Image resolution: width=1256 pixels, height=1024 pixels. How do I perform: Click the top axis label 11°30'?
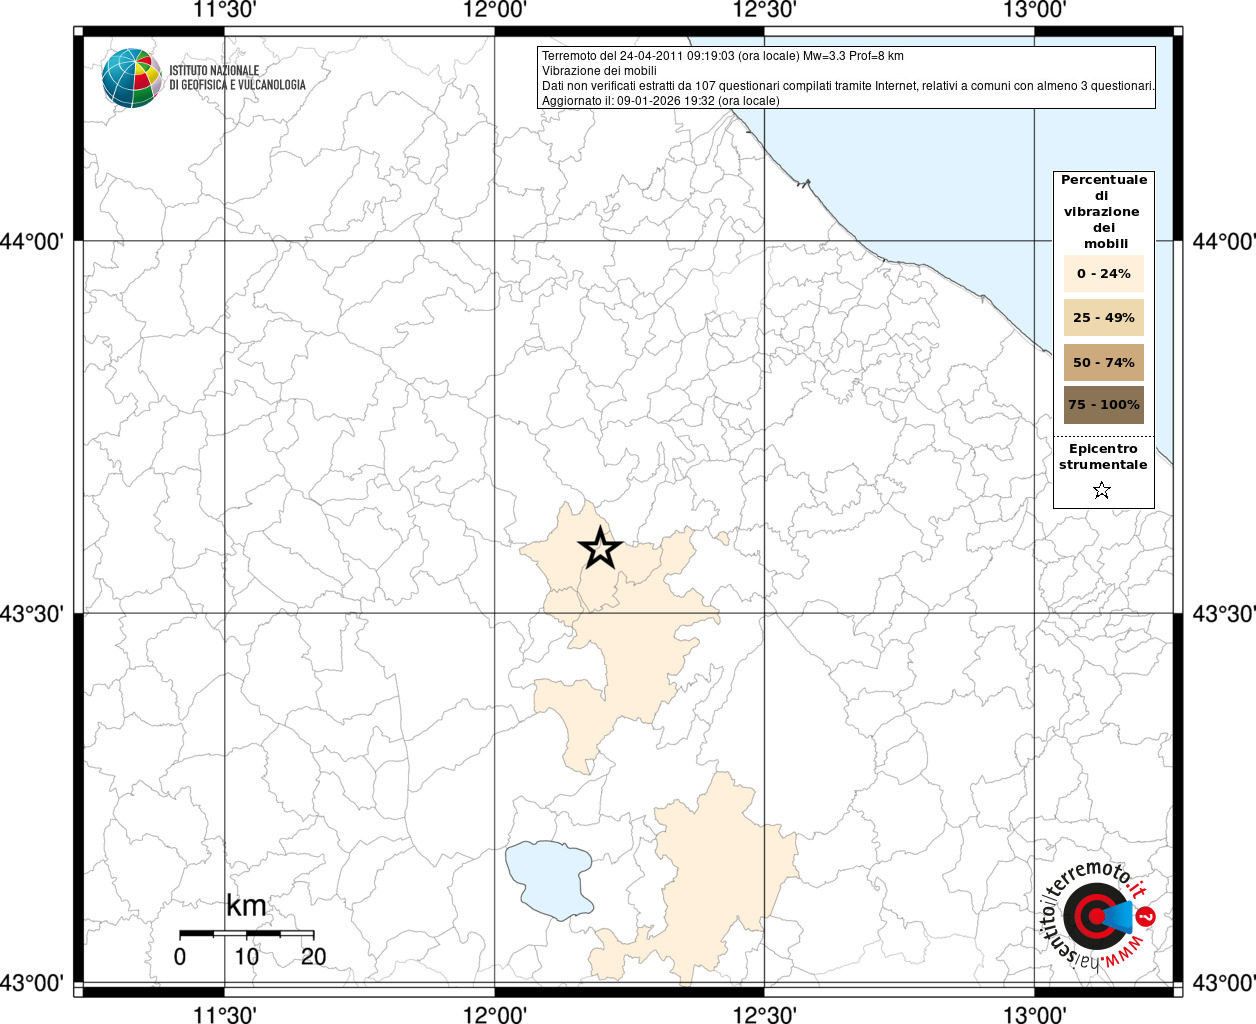pos(225,10)
